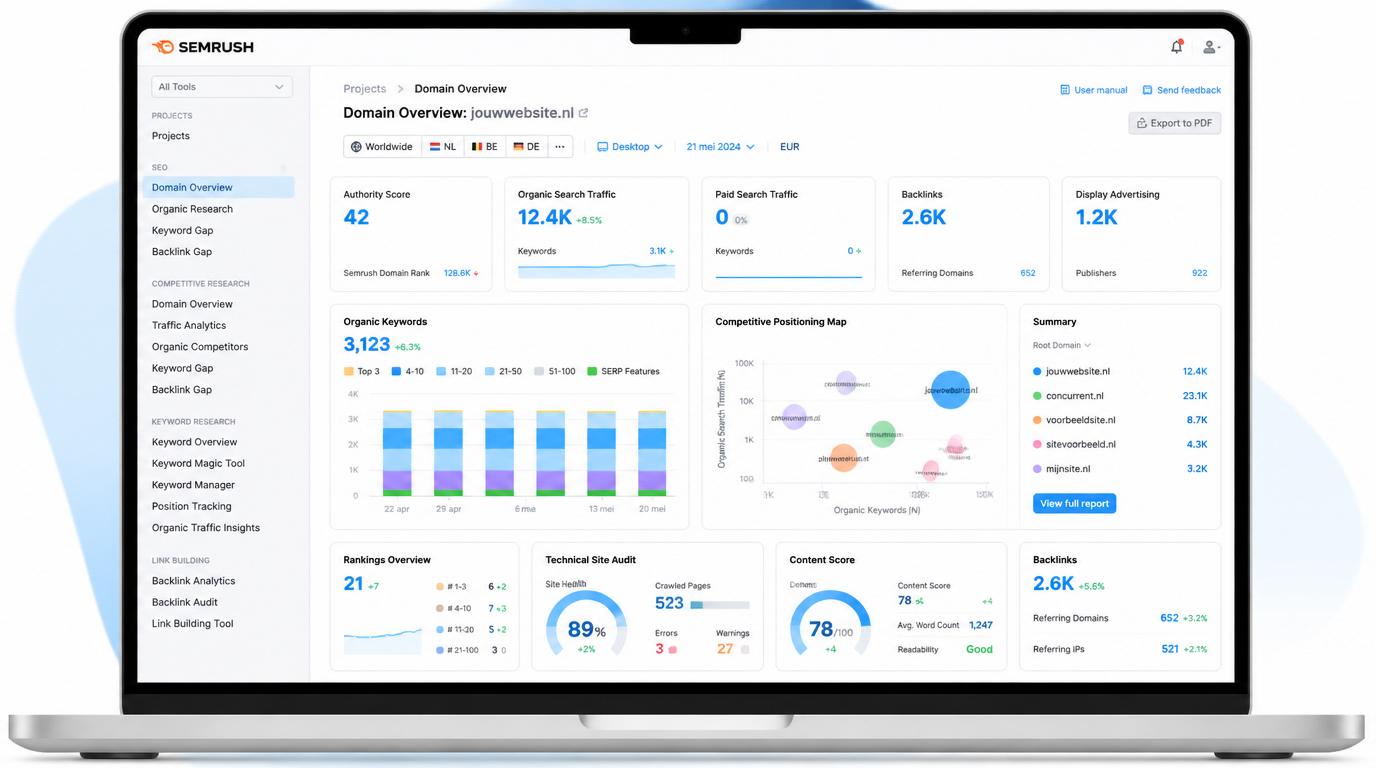1376x768 pixels.
Task: Open Backlink Audit in sidebar
Action: [185, 602]
